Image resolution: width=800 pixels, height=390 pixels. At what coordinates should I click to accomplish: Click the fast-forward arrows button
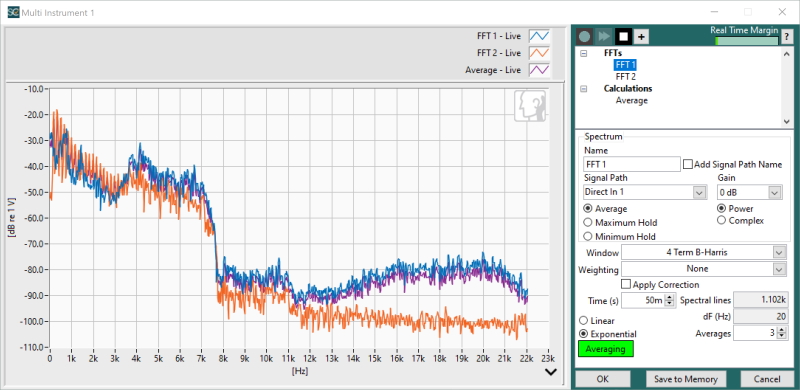coord(604,36)
